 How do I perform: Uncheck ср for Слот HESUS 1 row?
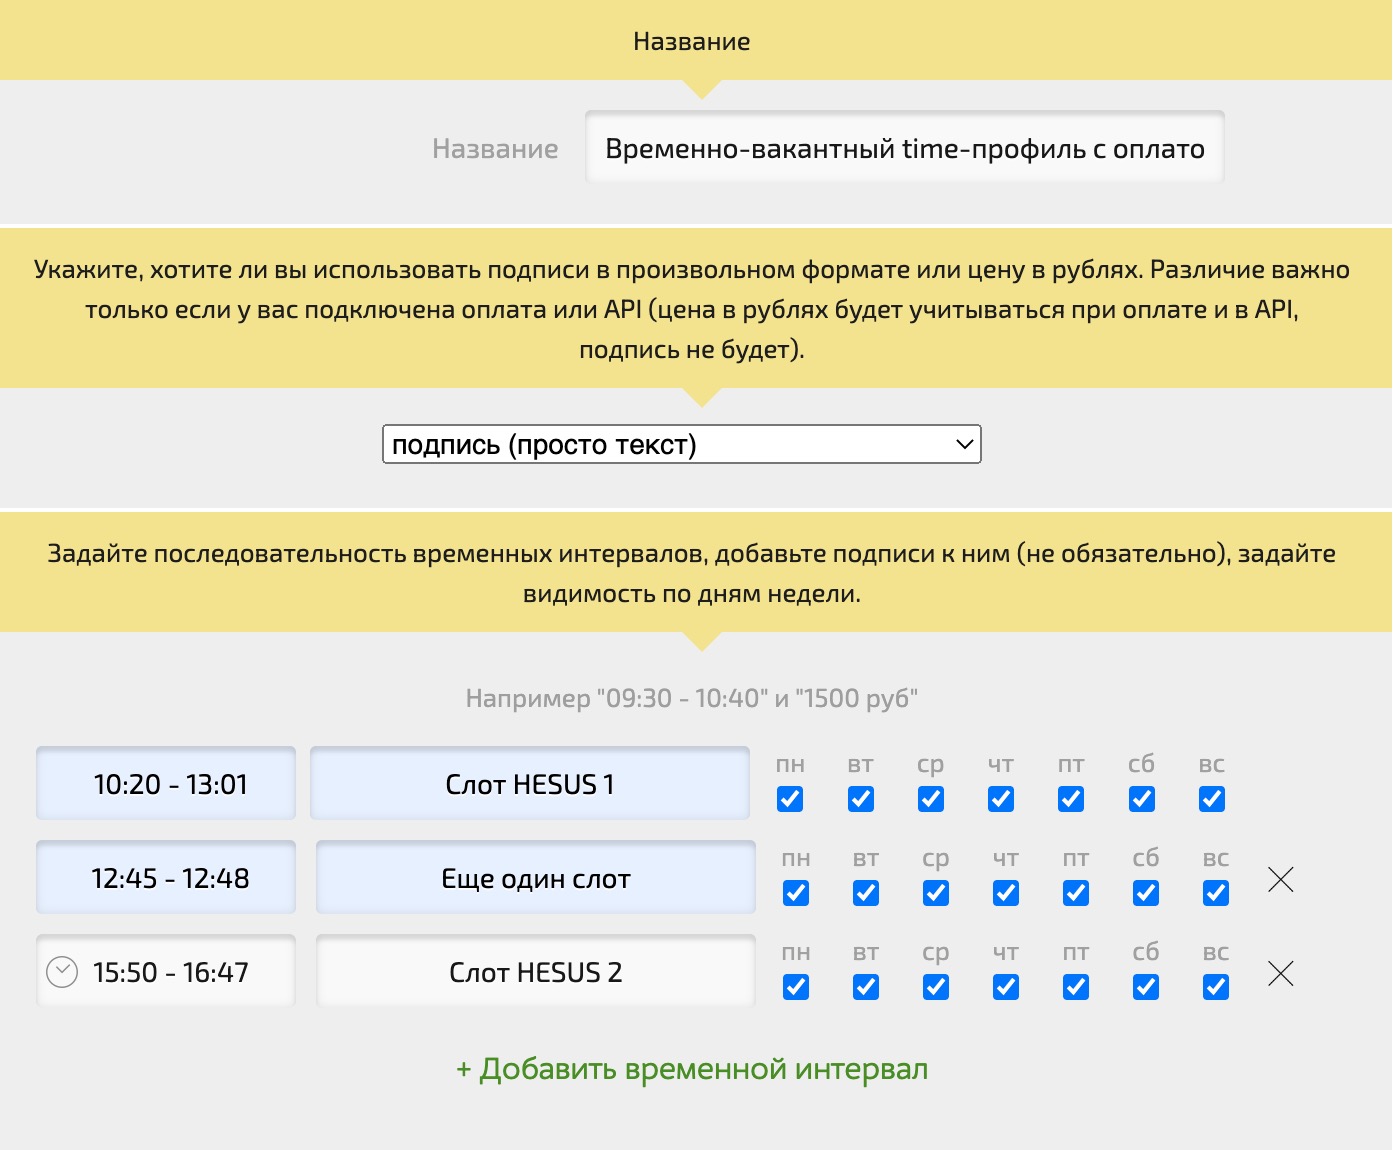931,799
